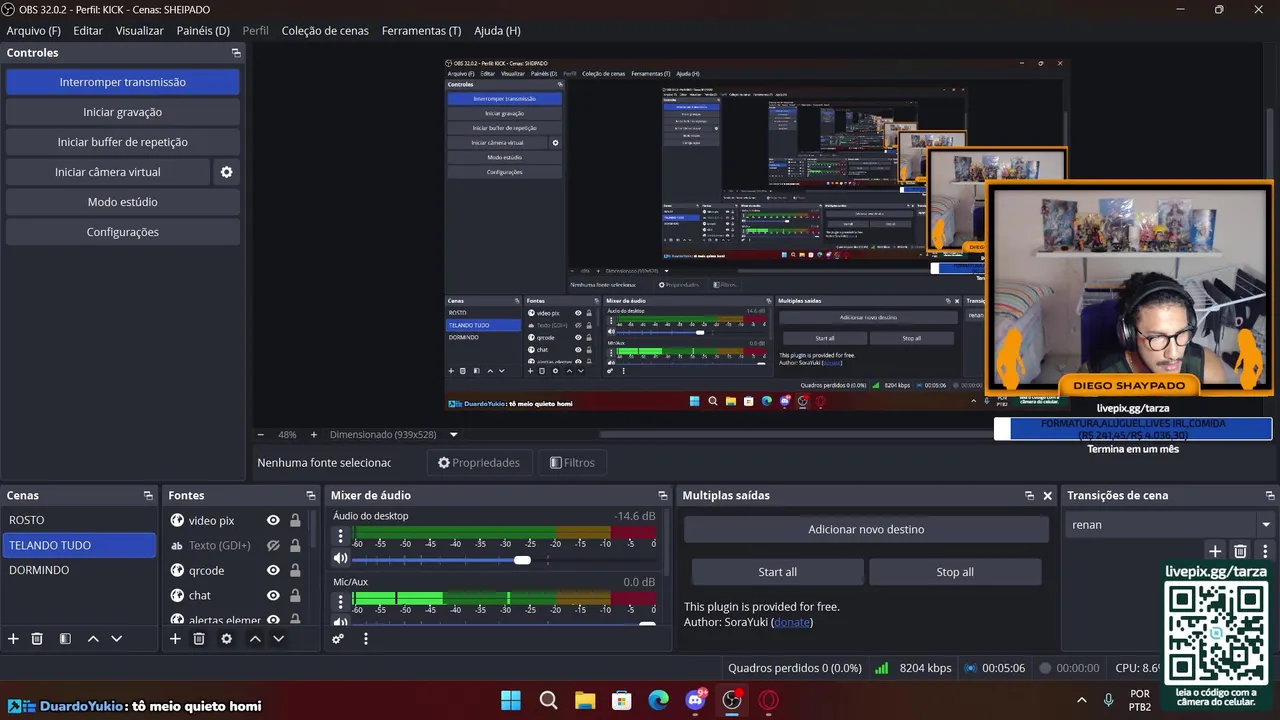Image resolution: width=1280 pixels, height=720 pixels.
Task: Select ROSTO scene
Action: coord(80,520)
